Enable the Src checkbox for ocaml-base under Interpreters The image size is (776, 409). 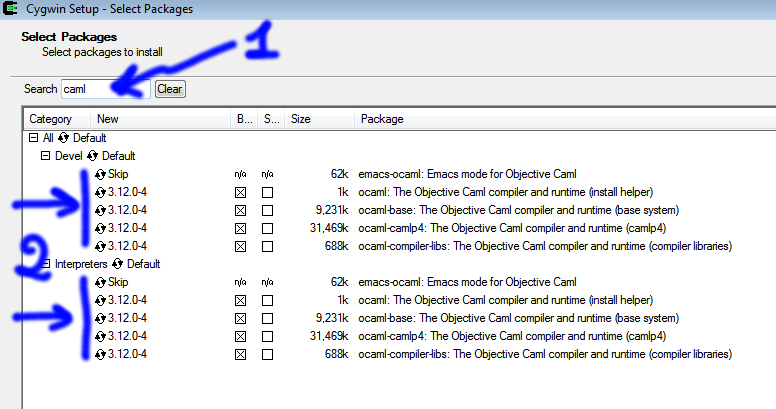(x=267, y=318)
